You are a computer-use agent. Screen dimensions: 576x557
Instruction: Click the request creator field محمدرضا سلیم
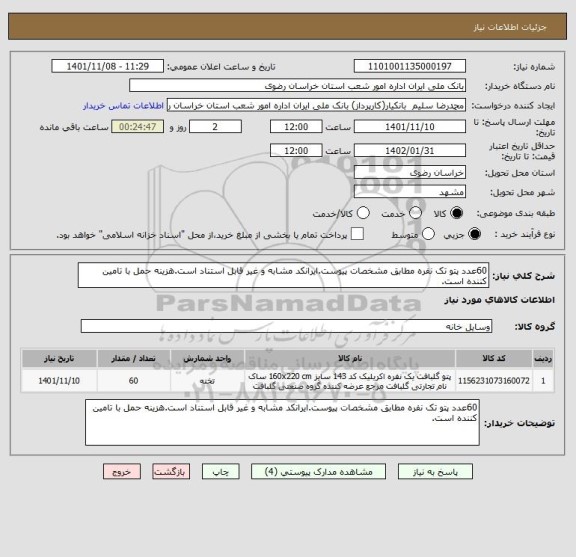click(316, 106)
